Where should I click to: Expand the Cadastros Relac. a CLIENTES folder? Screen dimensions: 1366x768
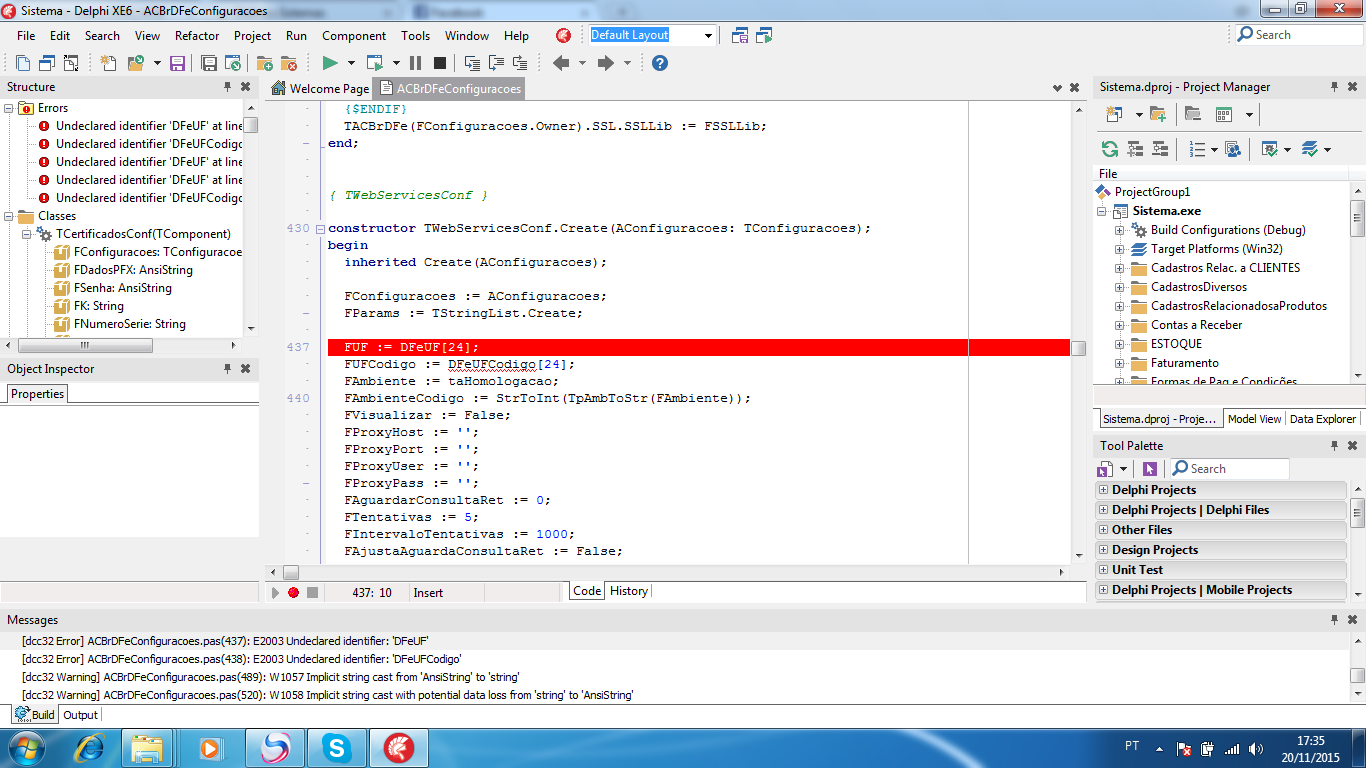coord(1120,268)
